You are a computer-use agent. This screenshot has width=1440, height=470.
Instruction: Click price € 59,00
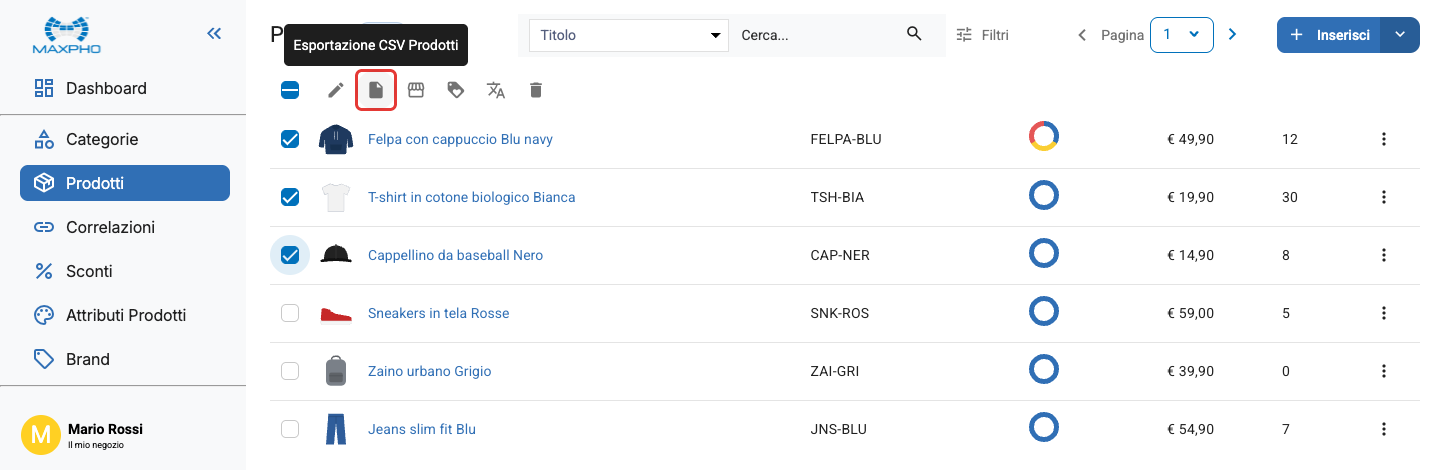pos(1190,313)
